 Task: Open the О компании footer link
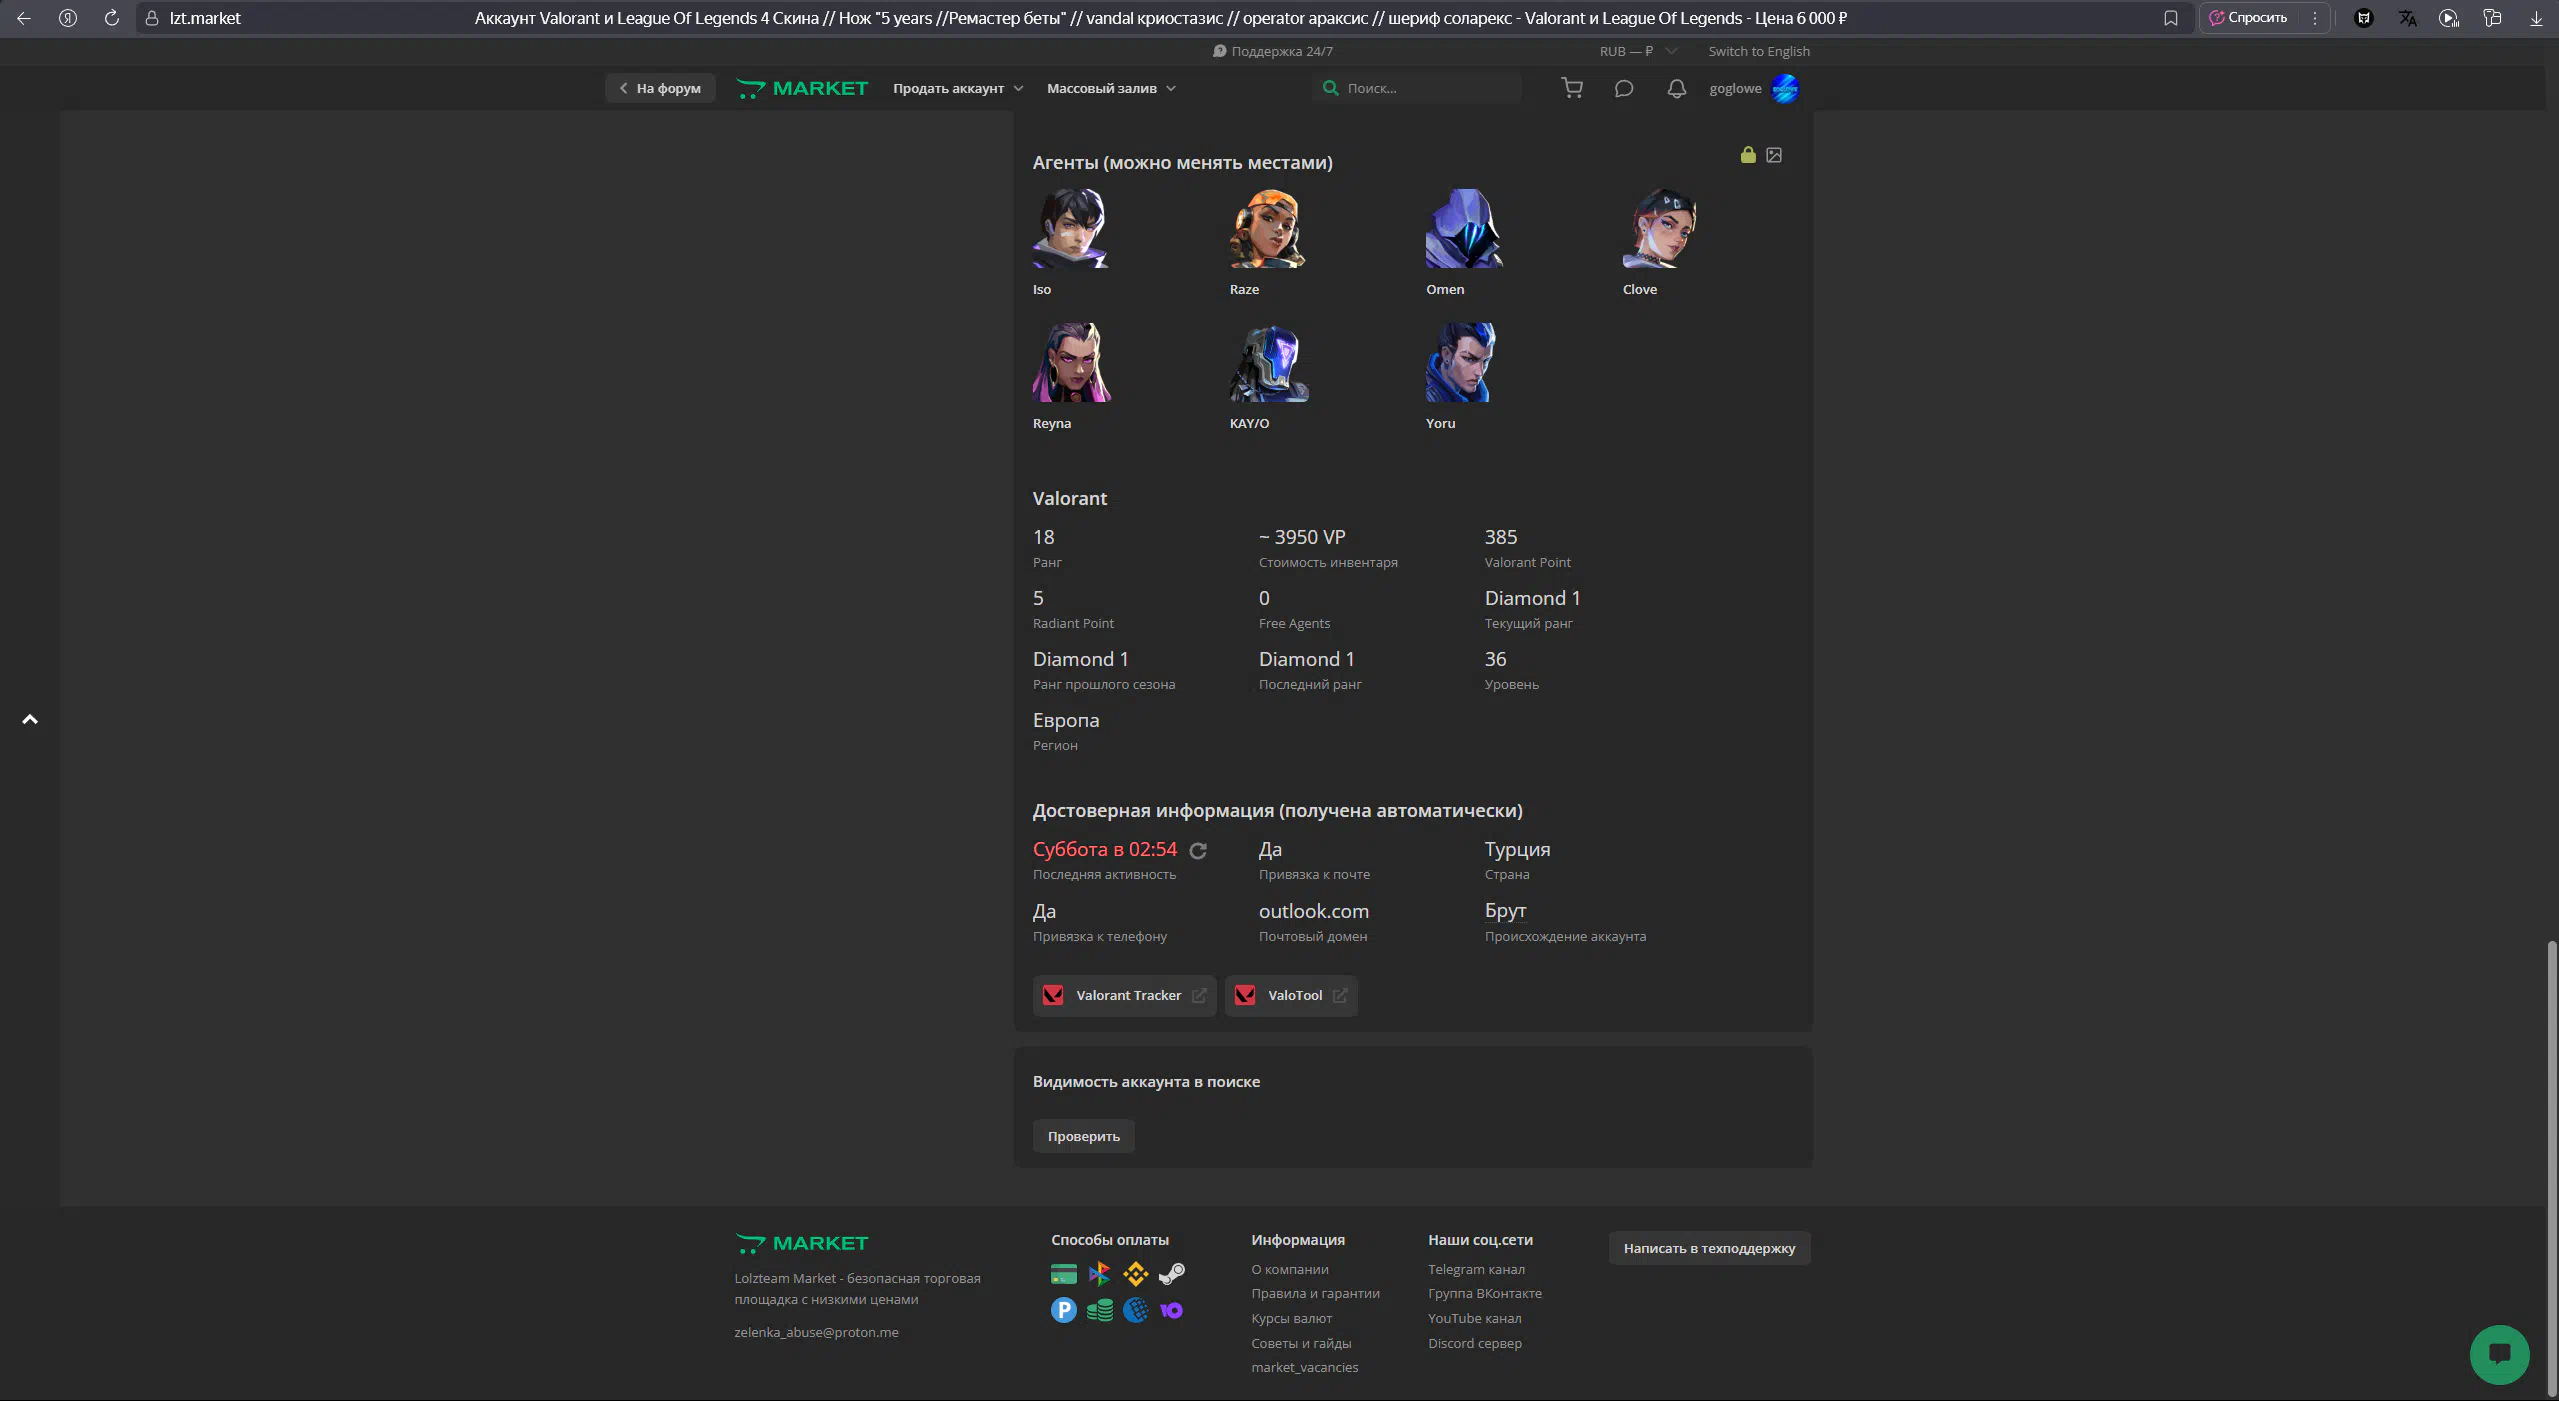[1290, 1269]
